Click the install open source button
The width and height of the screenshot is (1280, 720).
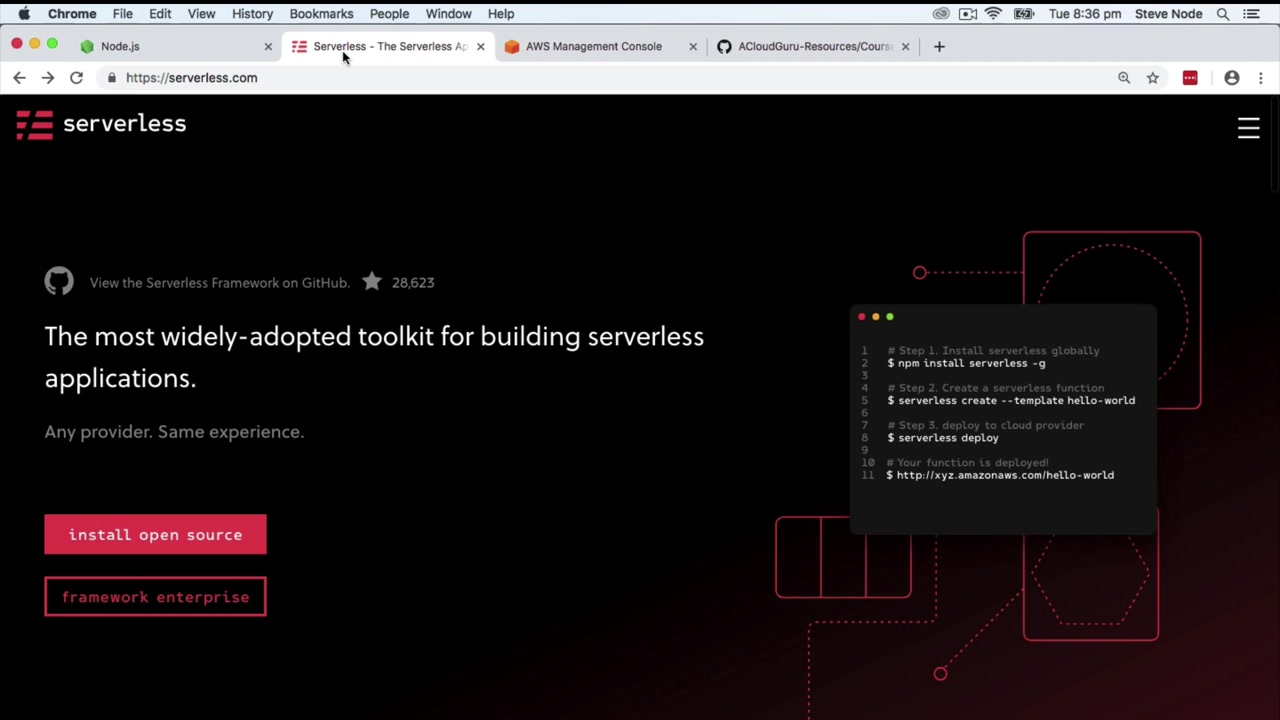pyautogui.click(x=155, y=535)
